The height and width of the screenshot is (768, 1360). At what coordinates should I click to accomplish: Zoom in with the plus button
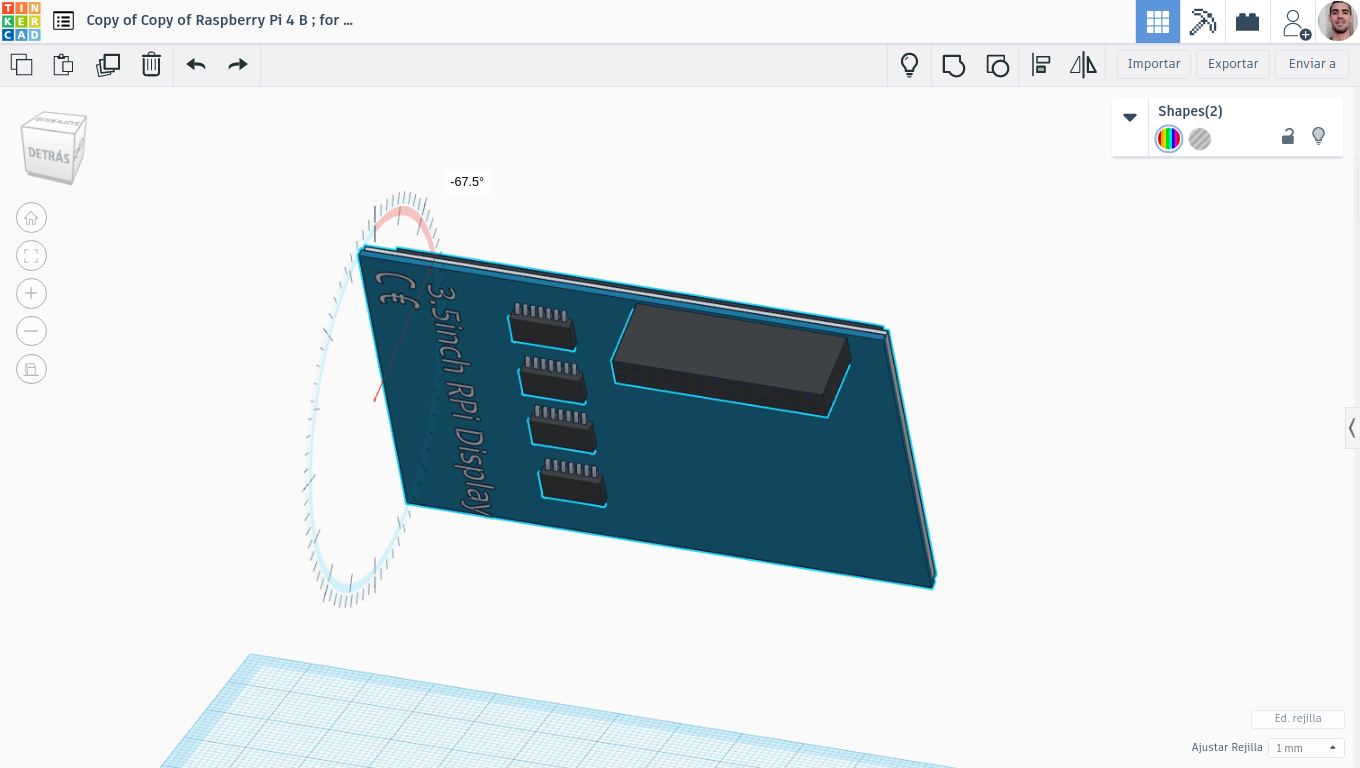pyautogui.click(x=31, y=294)
